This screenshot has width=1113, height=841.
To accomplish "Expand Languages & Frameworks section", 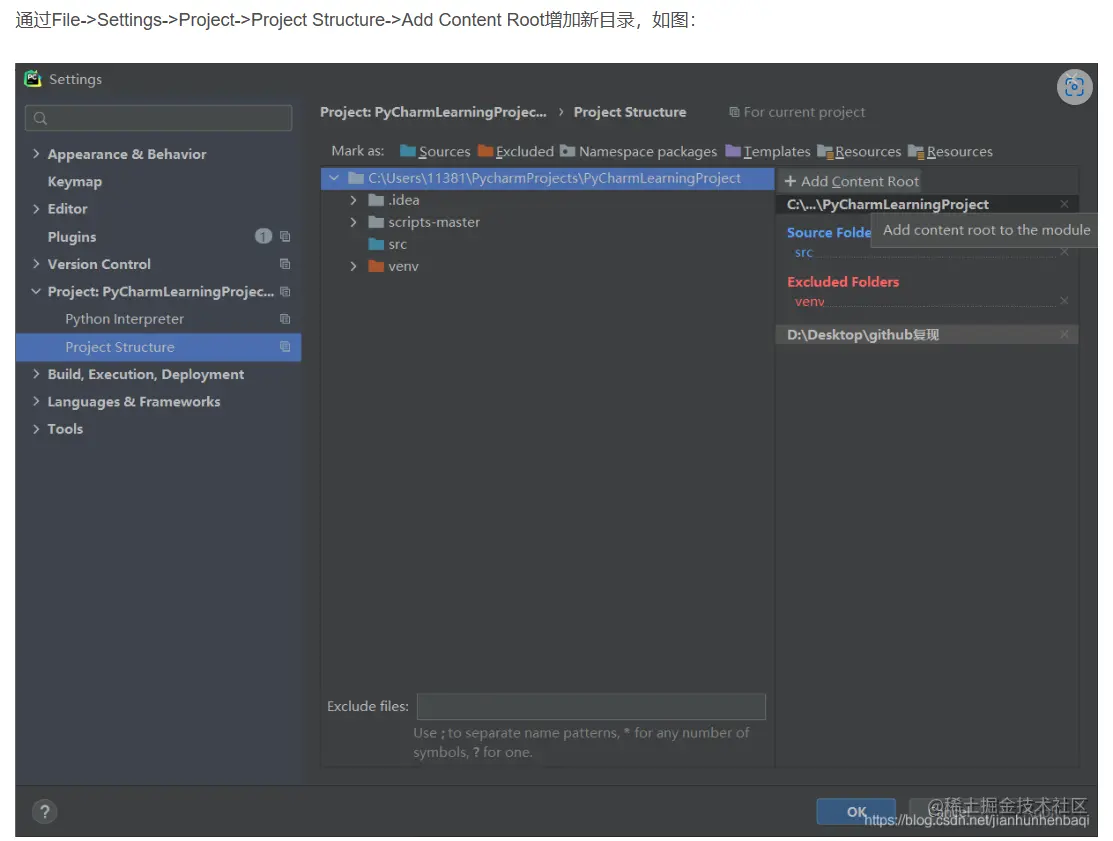I will pyautogui.click(x=36, y=402).
